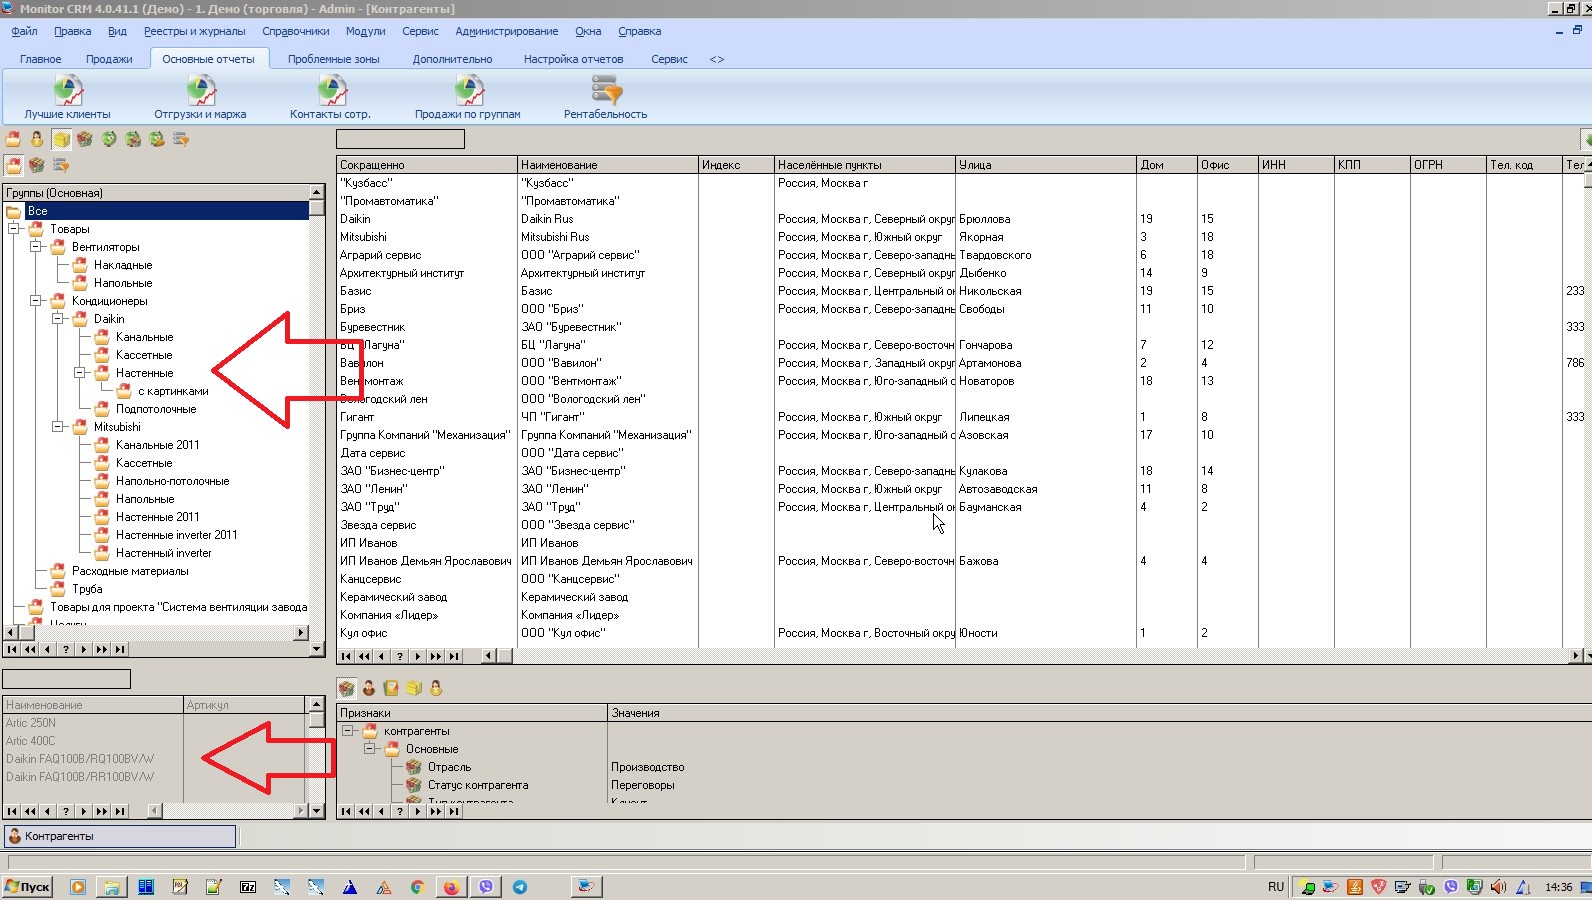1592x900 pixels.
Task: Collapse the Mitsubishi tree node
Action: (x=58, y=427)
